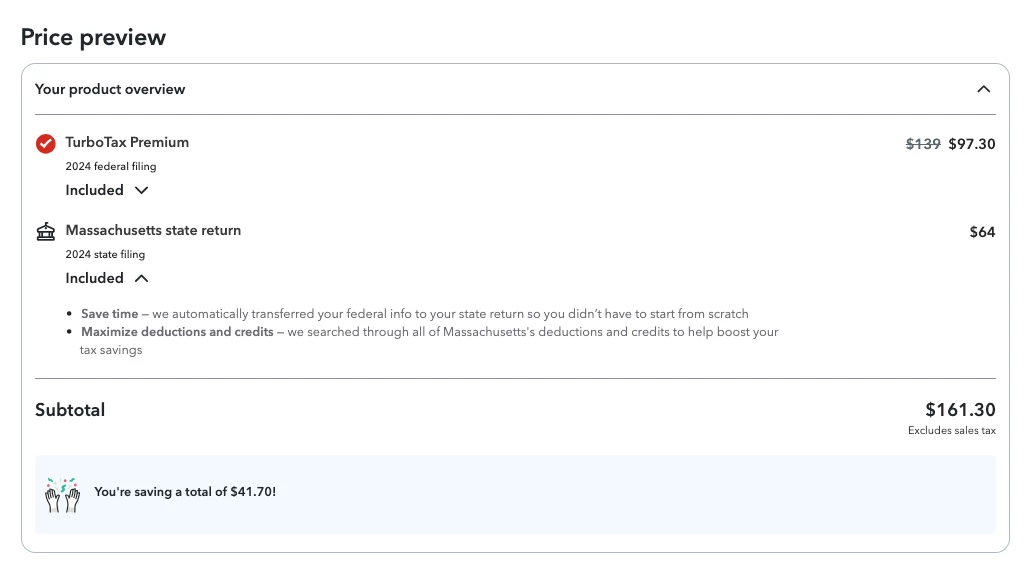Click the celebrating hands savings icon
This screenshot has height=565, width=1029.
62,495
